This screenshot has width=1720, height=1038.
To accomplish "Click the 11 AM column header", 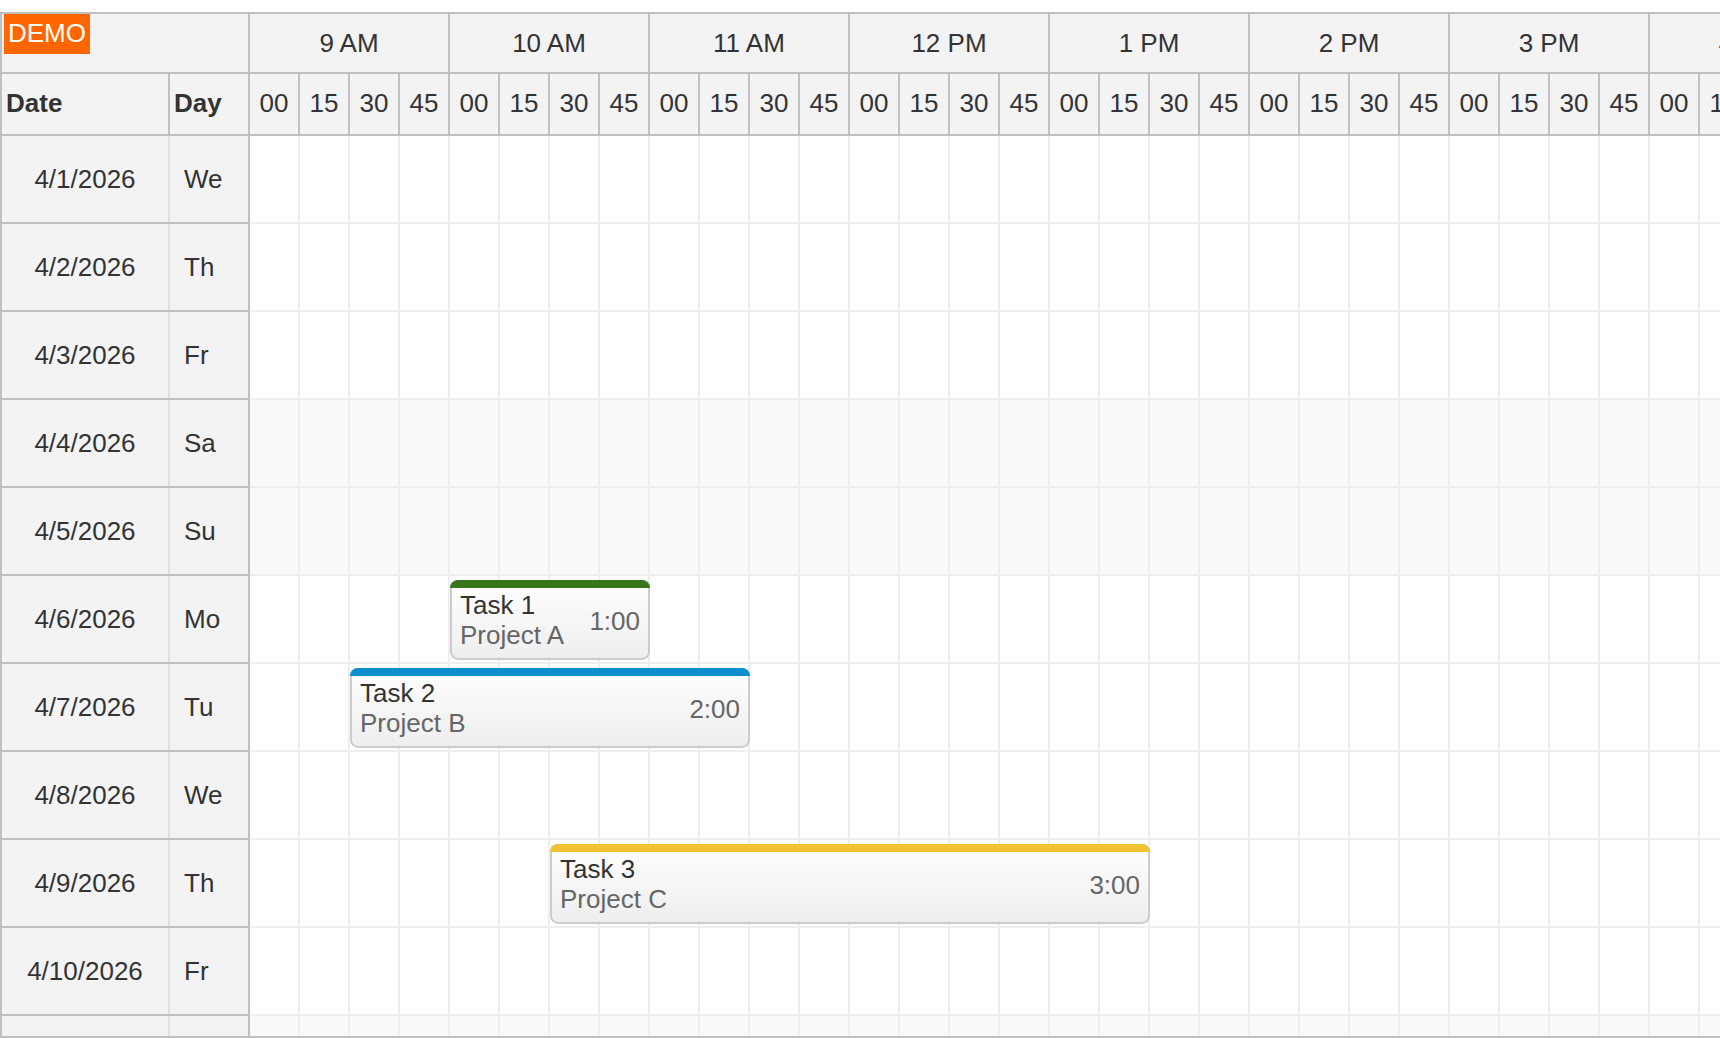I will tap(748, 43).
